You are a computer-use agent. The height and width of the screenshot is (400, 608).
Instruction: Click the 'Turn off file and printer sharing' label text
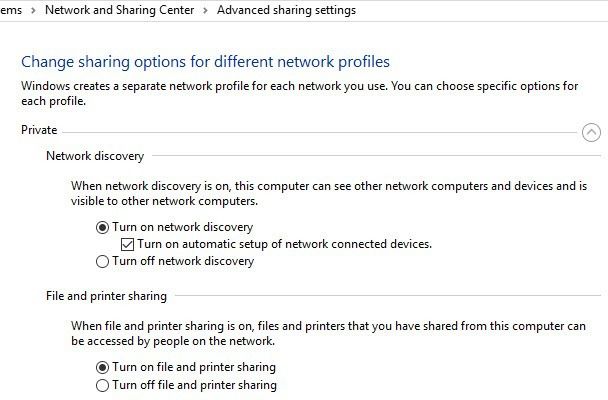point(194,385)
